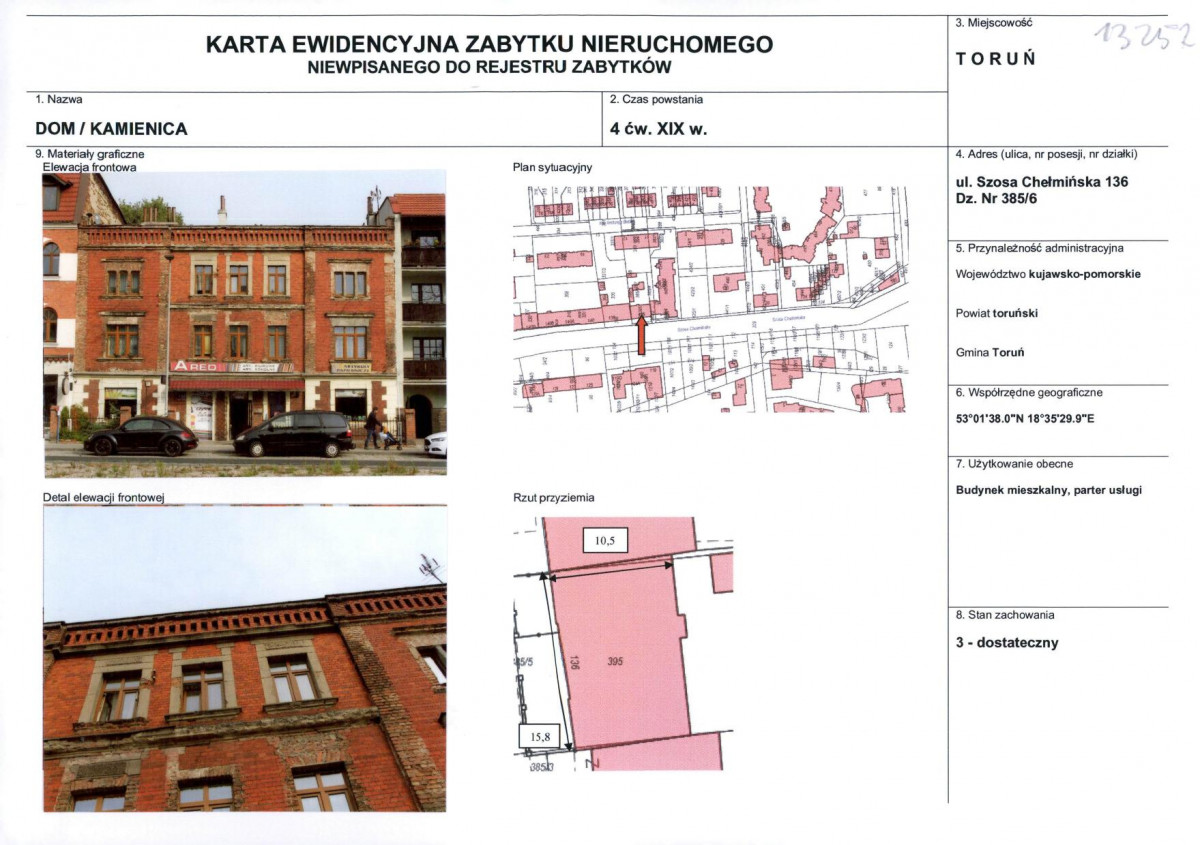The width and height of the screenshot is (1200, 845).
Task: Click the caption 'Elewacja frontowa'
Action: click(89, 167)
